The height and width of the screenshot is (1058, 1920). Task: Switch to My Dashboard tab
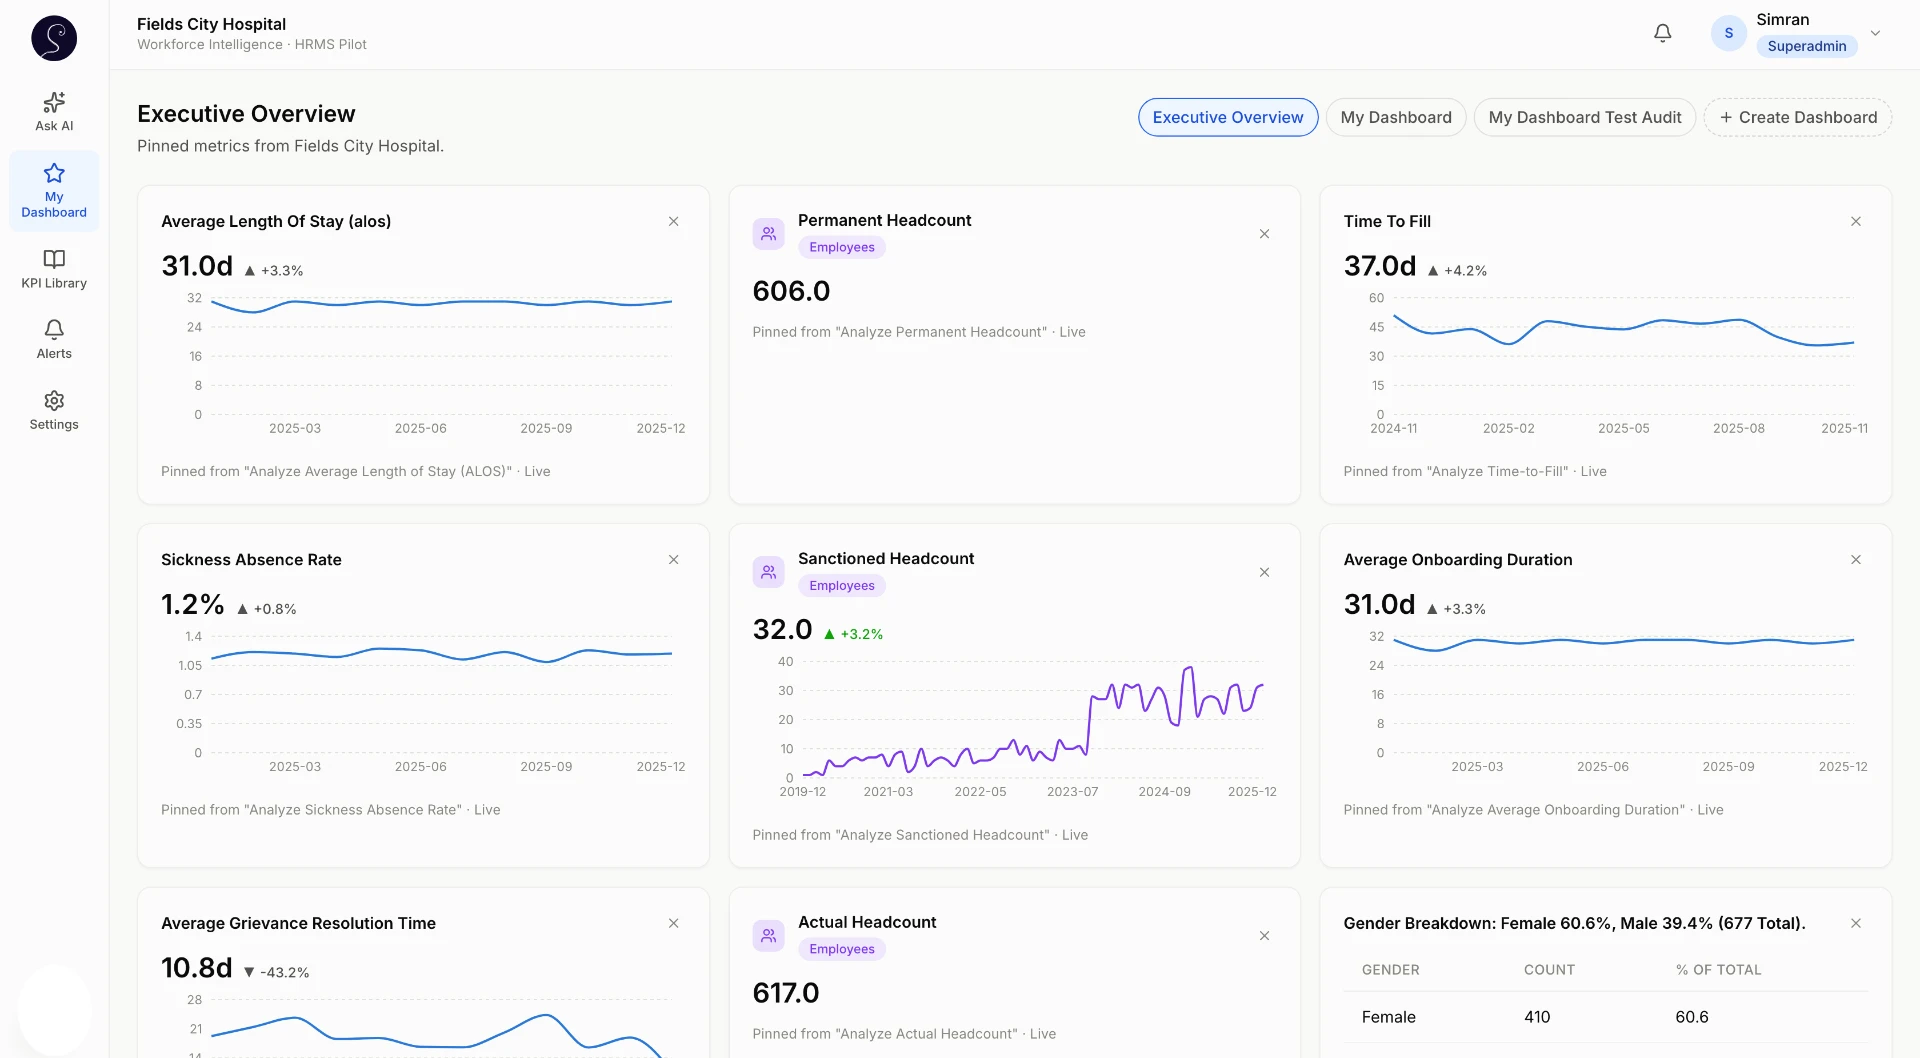[x=1396, y=117]
